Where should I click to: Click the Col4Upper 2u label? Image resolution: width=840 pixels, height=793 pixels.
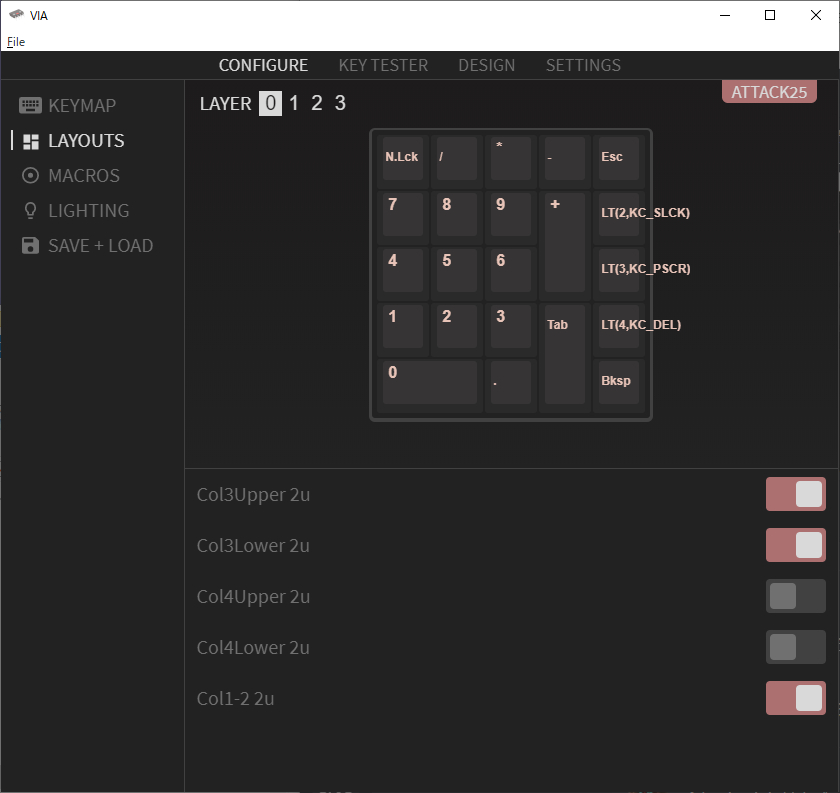click(253, 596)
